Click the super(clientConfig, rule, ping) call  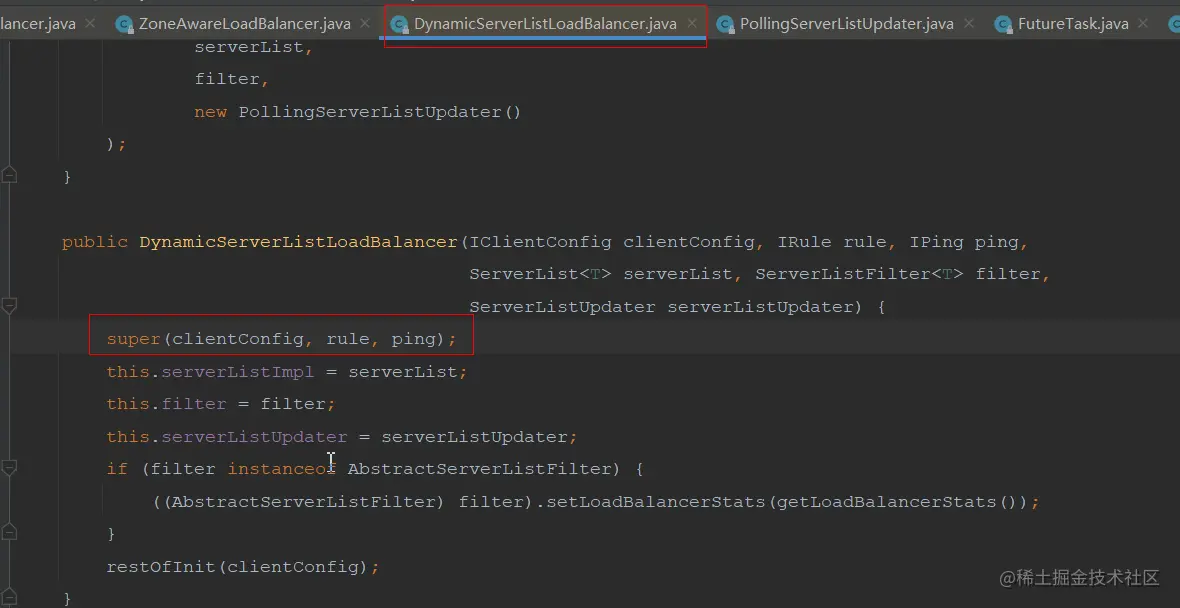pos(281,339)
